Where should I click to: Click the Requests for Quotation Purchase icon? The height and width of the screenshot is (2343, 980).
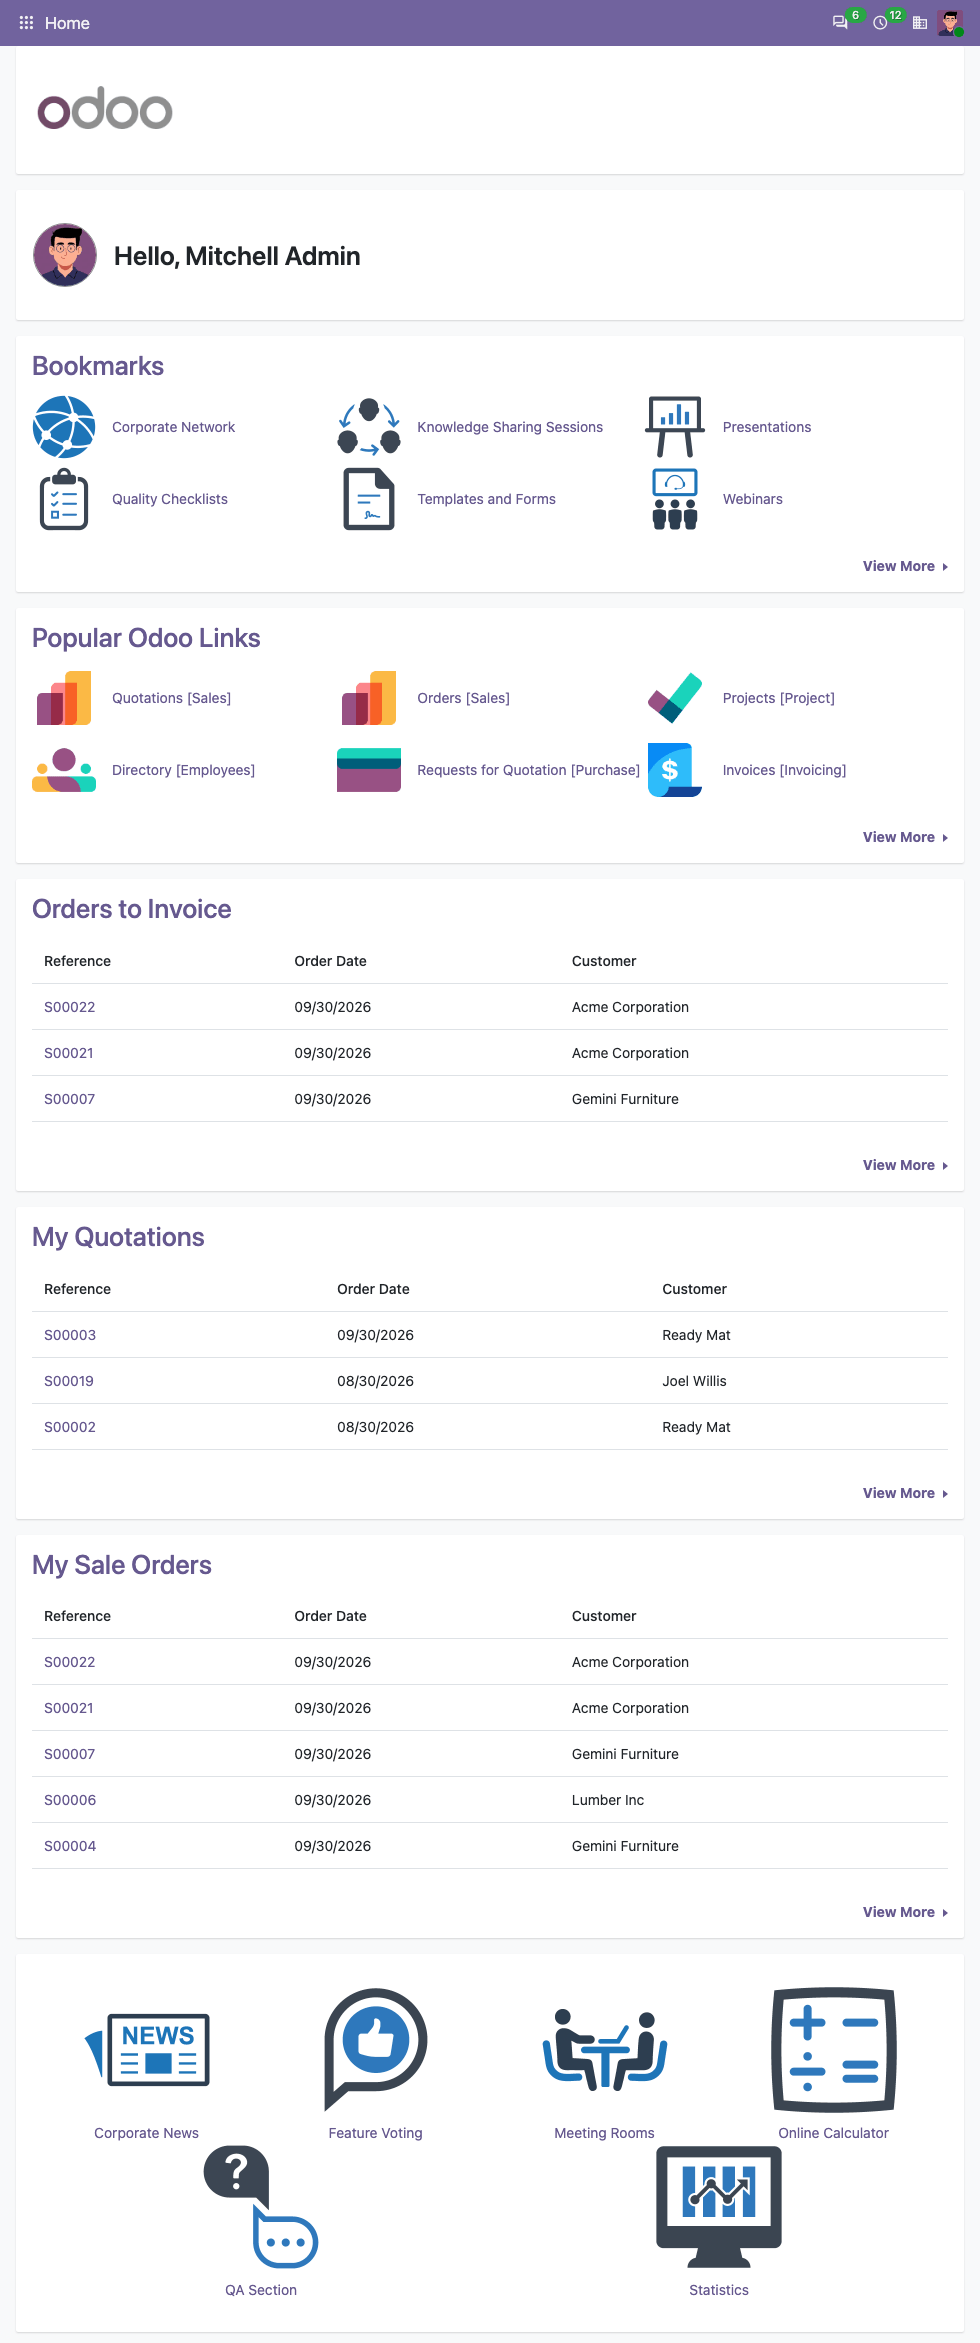[369, 770]
